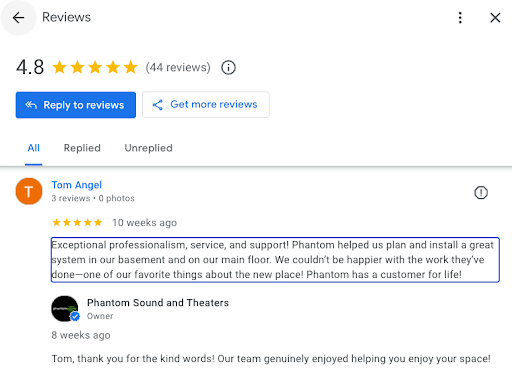The image size is (512, 377).
Task: Switch to the Unreplied tab
Action: [149, 148]
